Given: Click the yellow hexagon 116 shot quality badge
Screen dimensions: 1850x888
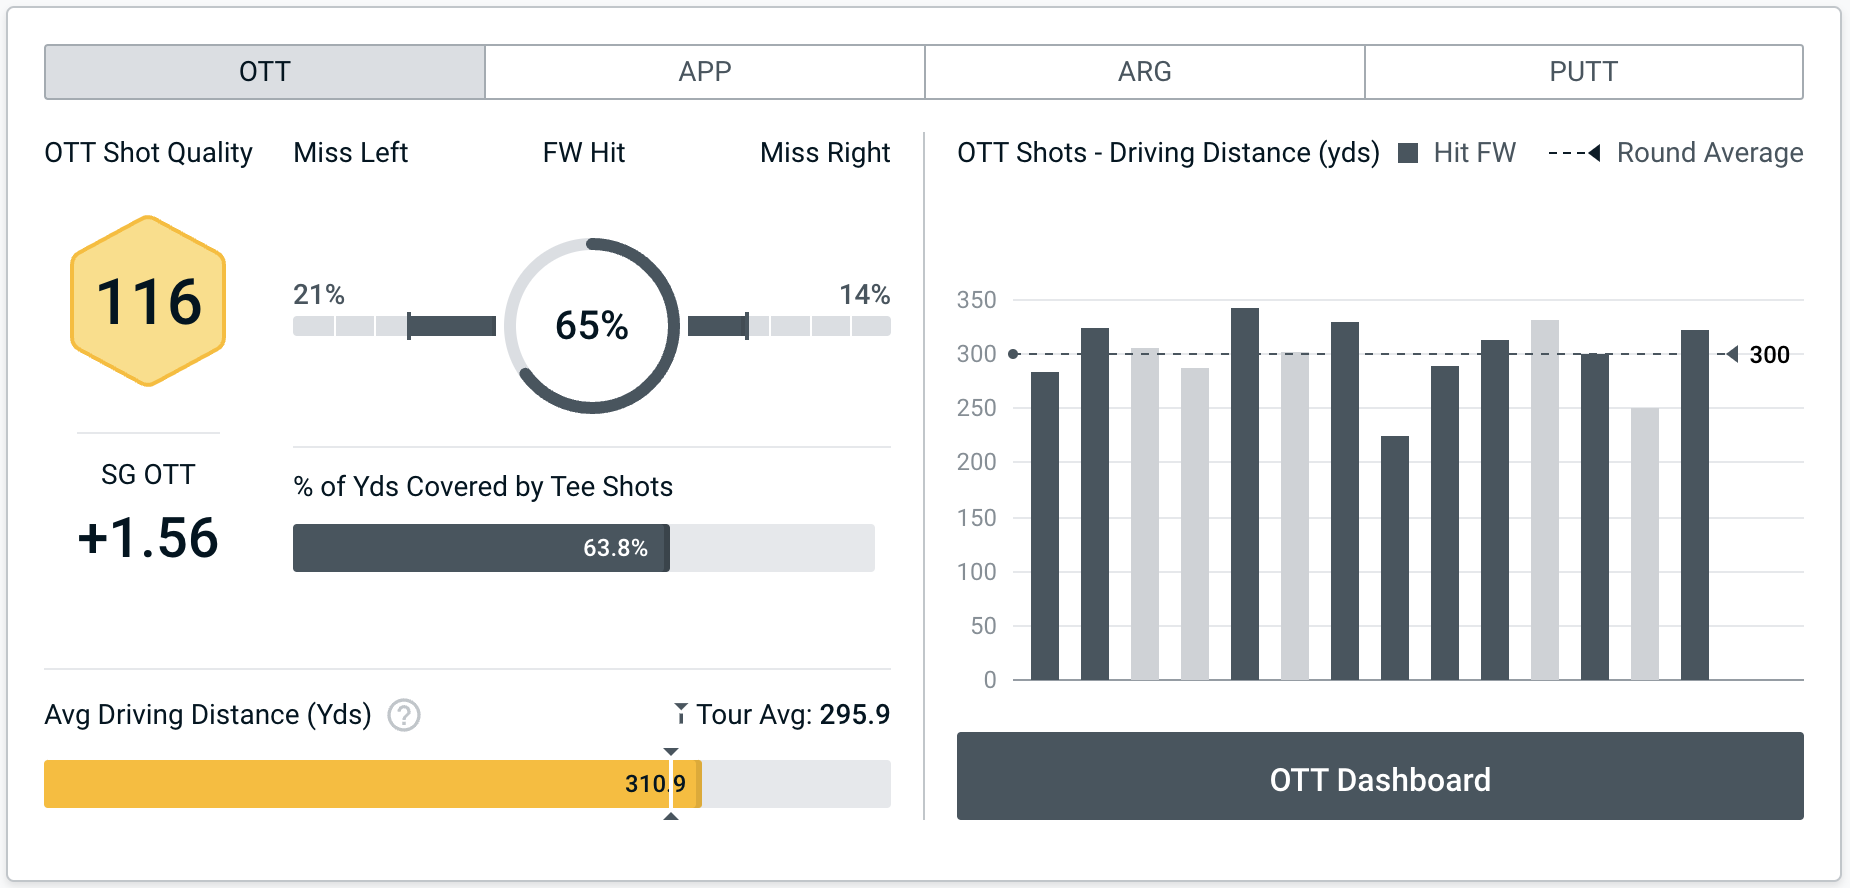Looking at the screenshot, I should point(148,301).
